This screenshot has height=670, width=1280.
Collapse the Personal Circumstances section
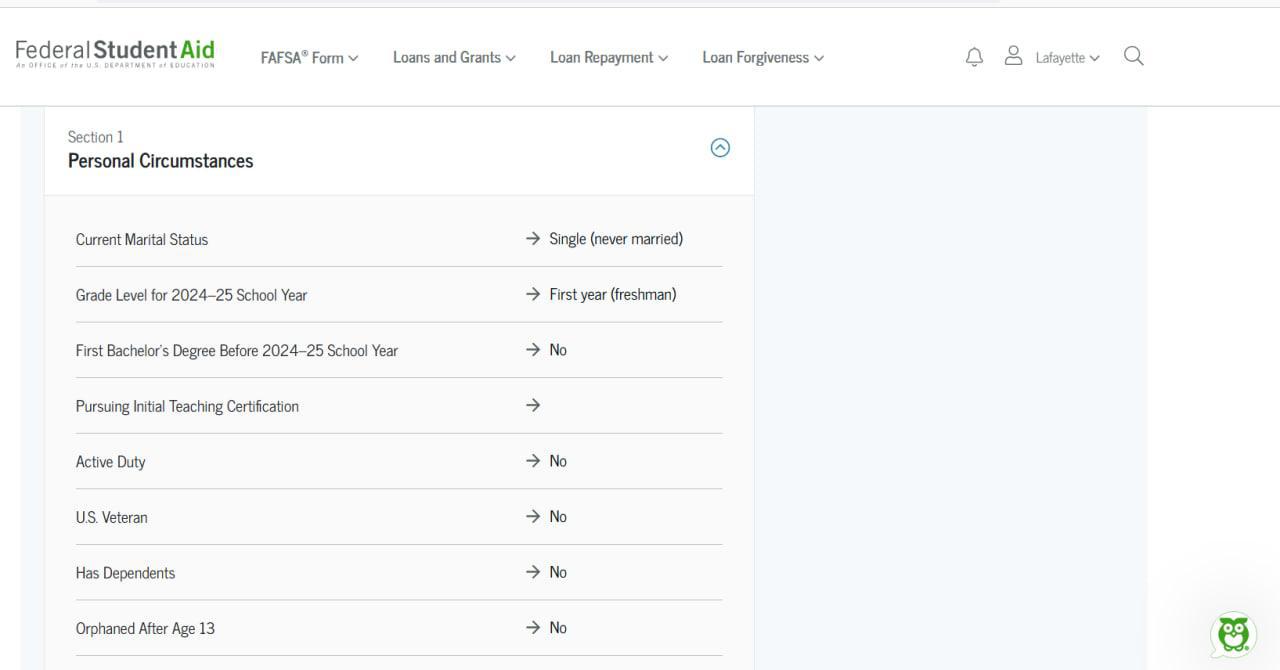pyautogui.click(x=720, y=148)
